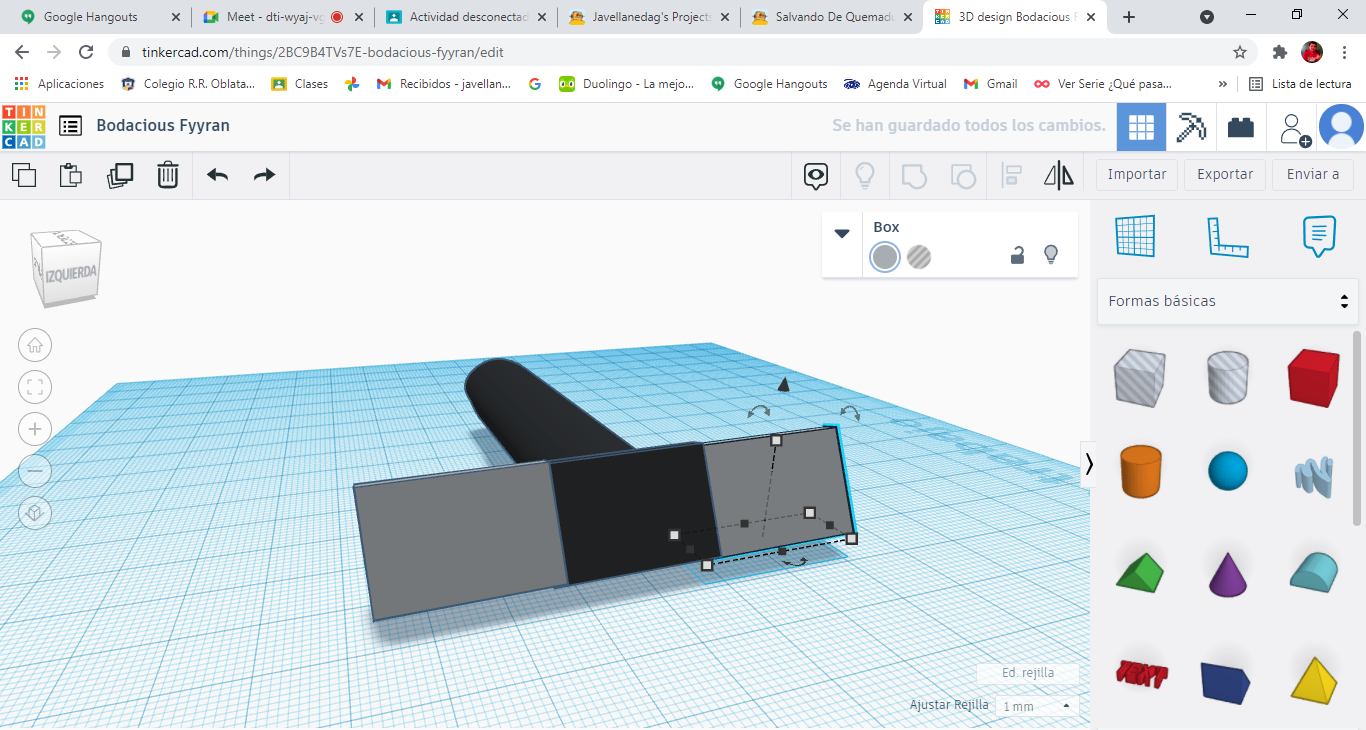Select the Workplane tool
The image size is (1366, 730).
click(x=1135, y=236)
